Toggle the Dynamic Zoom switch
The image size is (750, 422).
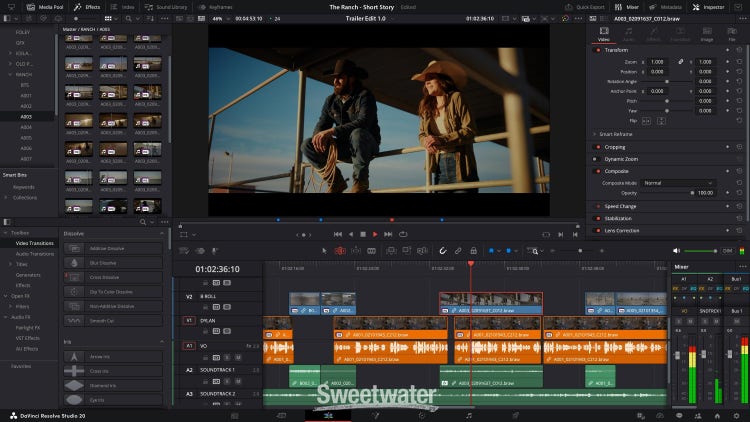pos(598,159)
